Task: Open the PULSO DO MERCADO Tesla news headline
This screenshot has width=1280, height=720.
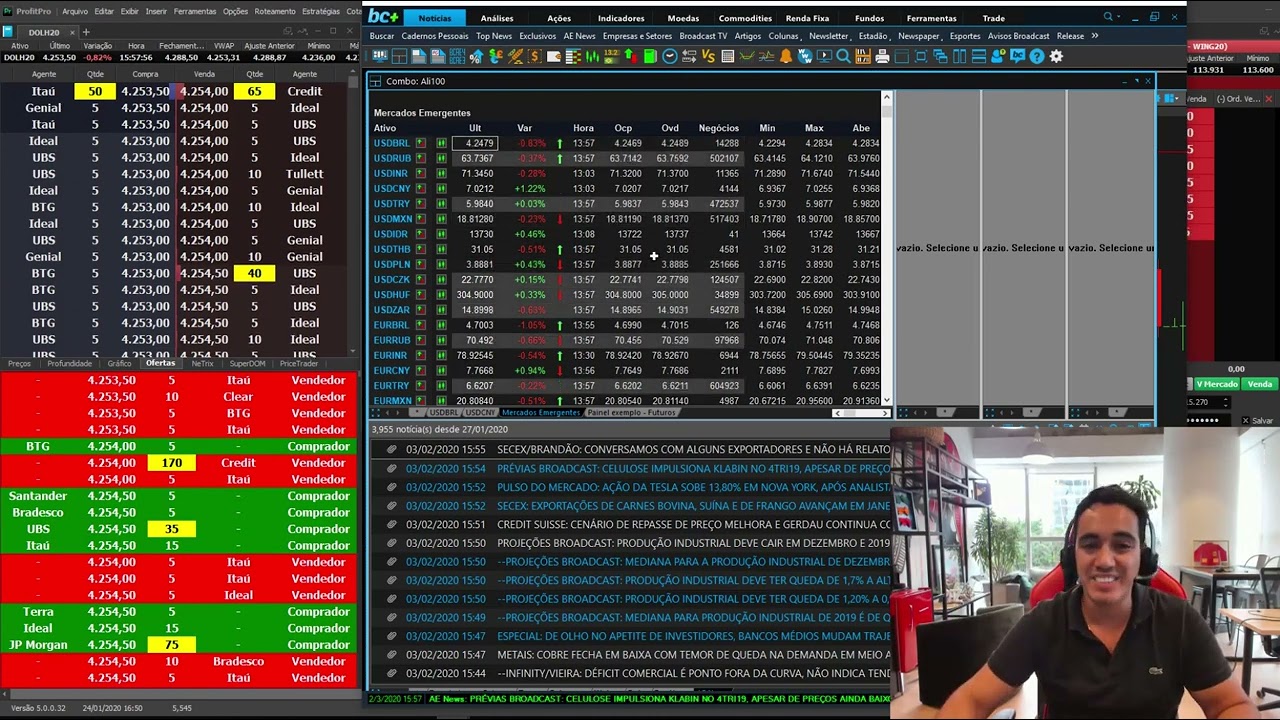Action: coord(693,487)
